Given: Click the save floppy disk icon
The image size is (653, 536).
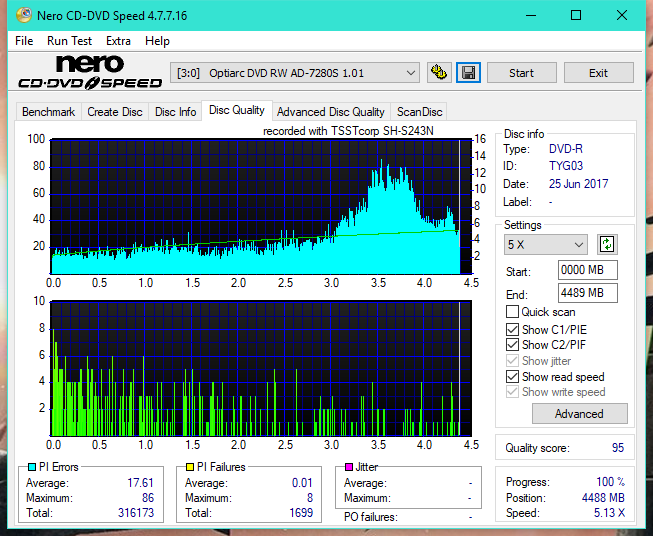Looking at the screenshot, I should pyautogui.click(x=469, y=73).
